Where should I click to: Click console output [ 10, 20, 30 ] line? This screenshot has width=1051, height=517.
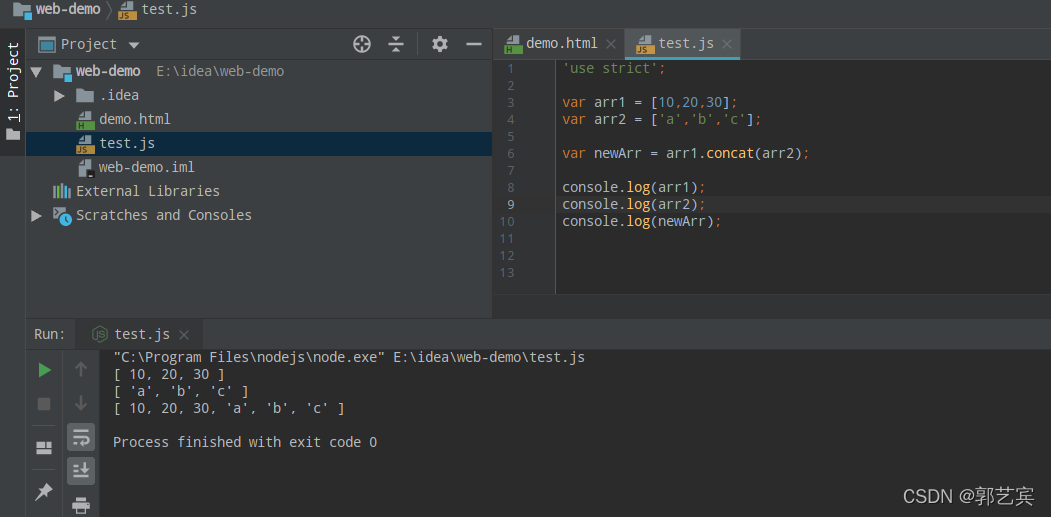[169, 374]
